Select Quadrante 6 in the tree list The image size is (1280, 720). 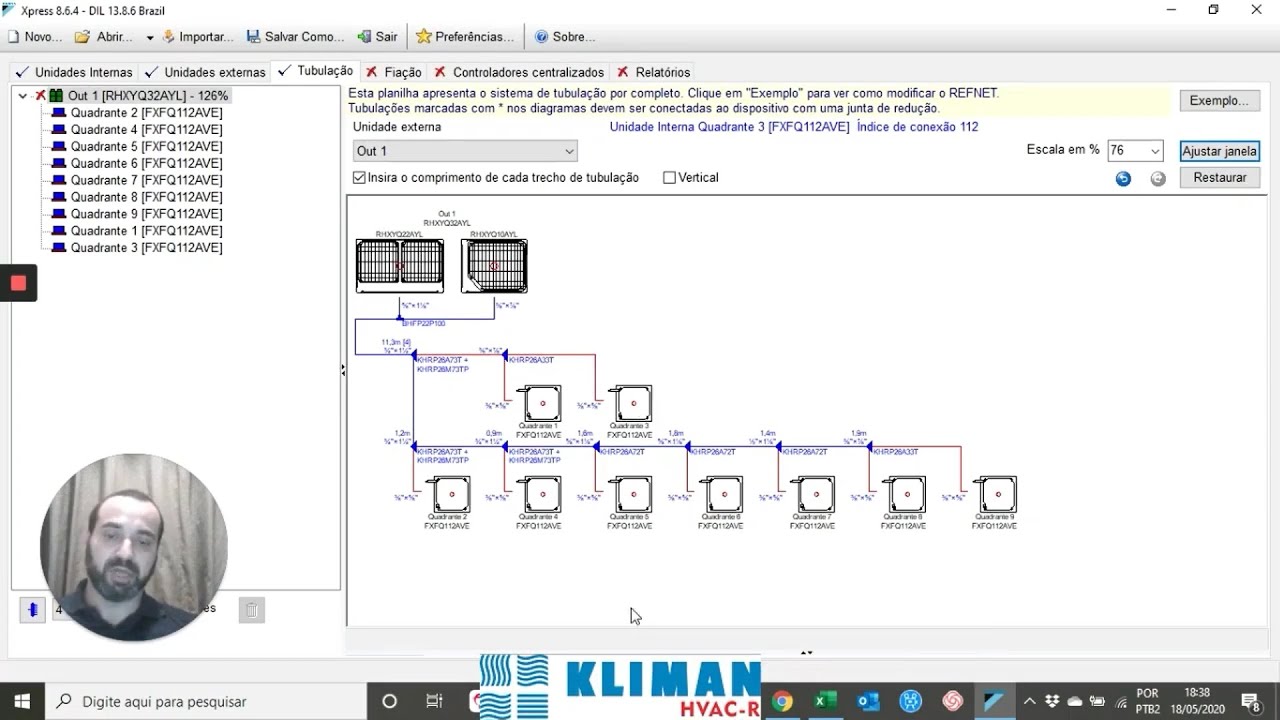146,163
